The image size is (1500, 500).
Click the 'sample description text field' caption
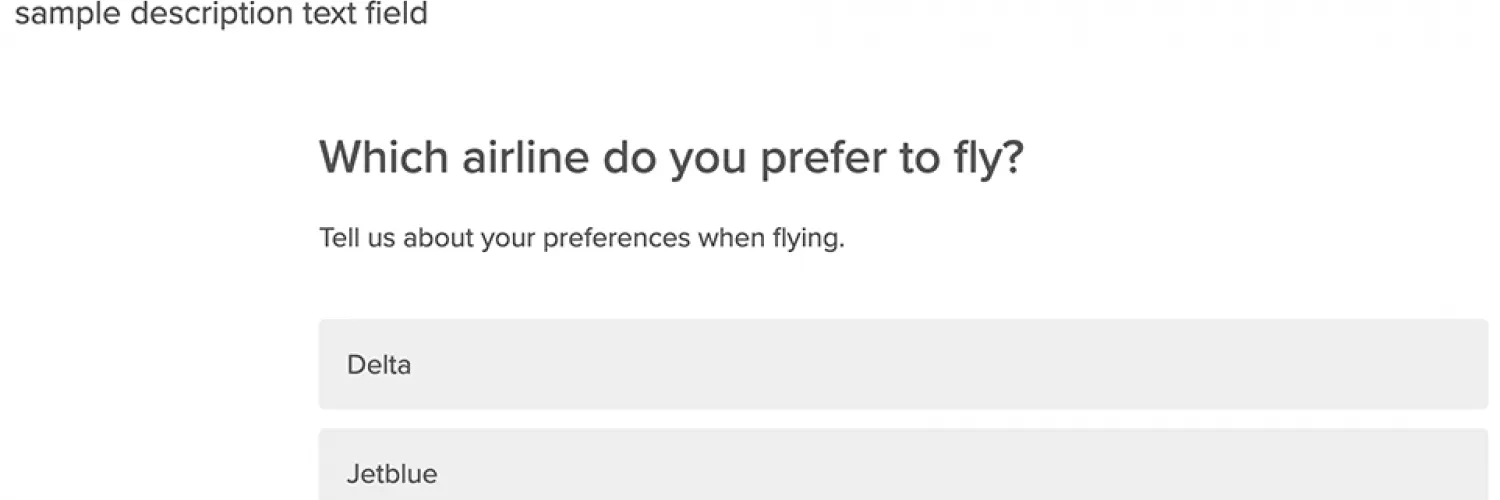point(221,14)
